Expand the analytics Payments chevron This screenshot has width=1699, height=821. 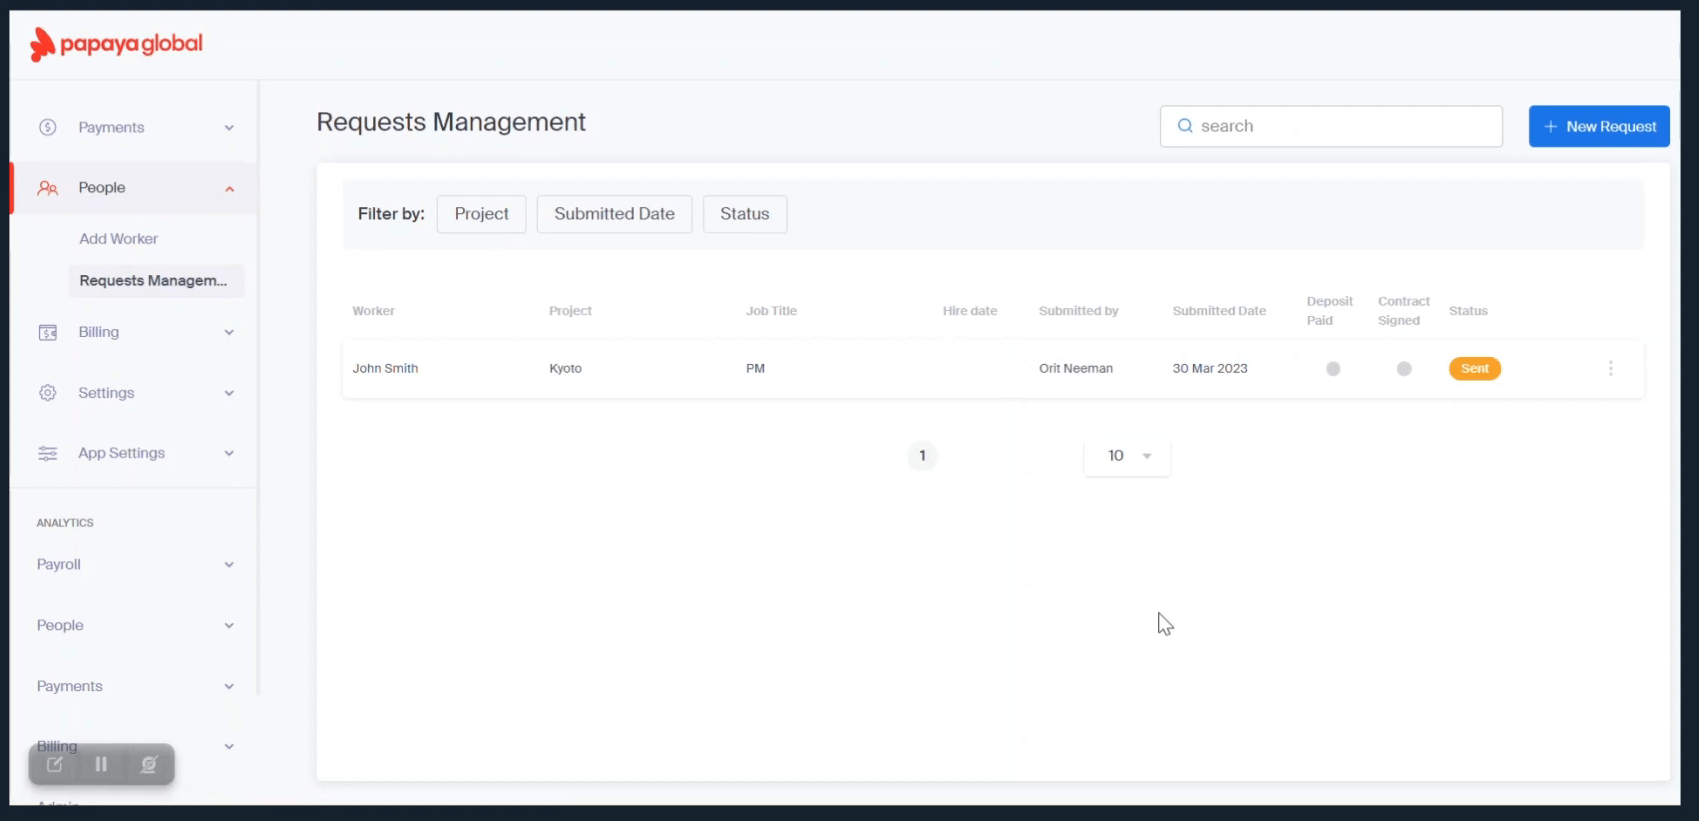coord(229,686)
